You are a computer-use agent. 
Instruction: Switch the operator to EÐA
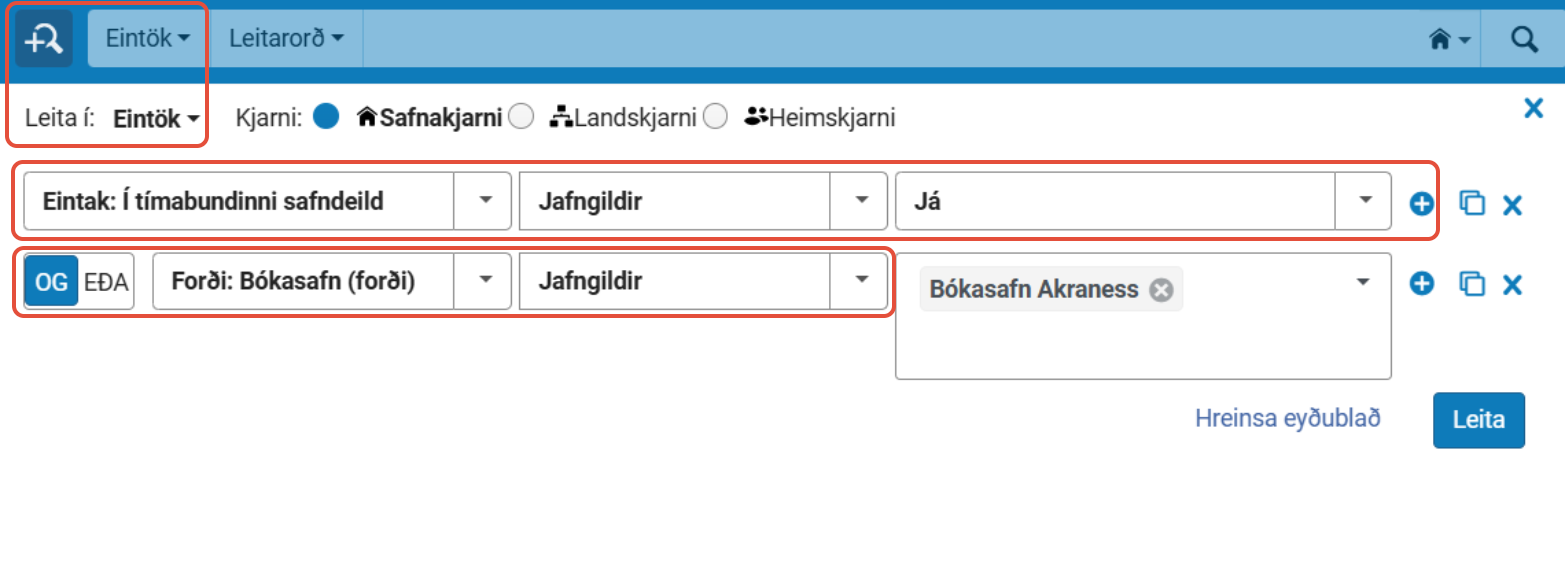tap(106, 281)
